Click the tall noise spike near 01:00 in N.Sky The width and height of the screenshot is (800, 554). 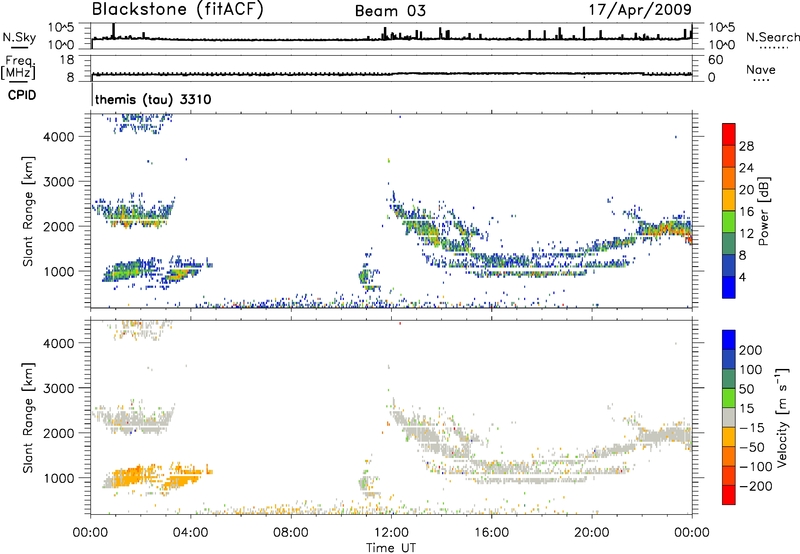click(x=113, y=31)
